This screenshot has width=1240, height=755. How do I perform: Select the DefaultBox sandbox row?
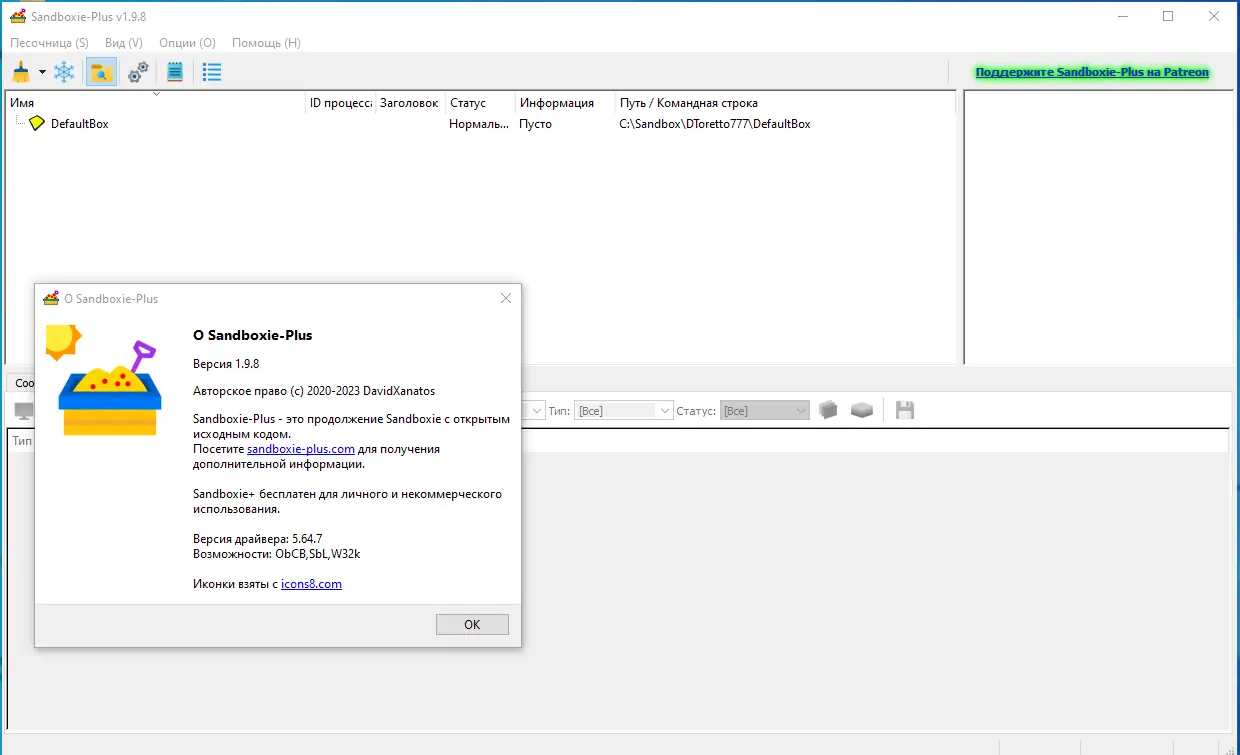pyautogui.click(x=480, y=124)
